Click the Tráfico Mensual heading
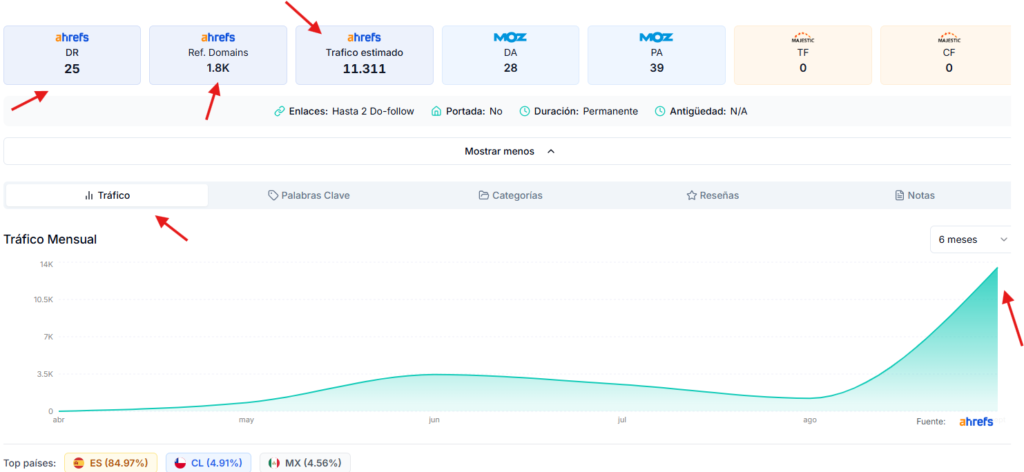The image size is (1024, 472). 50,240
